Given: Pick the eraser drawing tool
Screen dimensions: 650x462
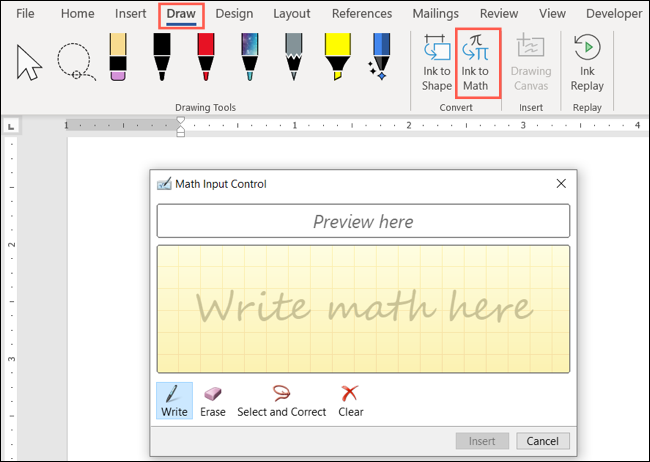Looking at the screenshot, I should [118, 57].
